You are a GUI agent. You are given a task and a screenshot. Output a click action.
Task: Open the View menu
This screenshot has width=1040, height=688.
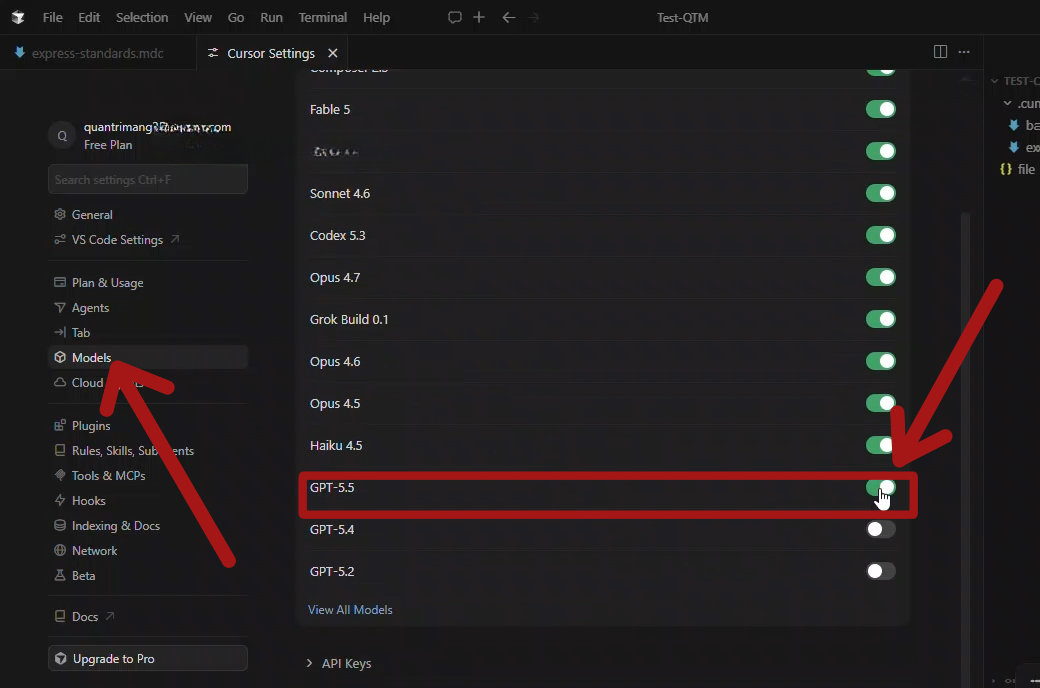[x=198, y=17]
